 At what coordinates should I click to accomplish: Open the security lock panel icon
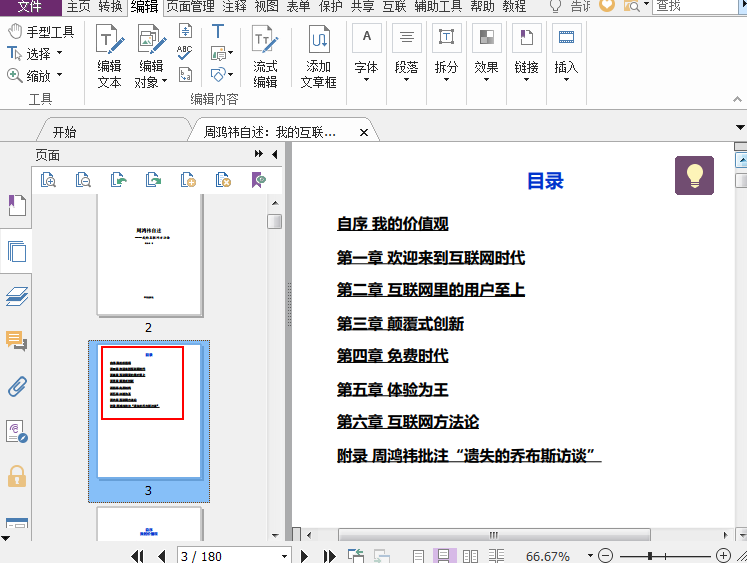(17, 476)
